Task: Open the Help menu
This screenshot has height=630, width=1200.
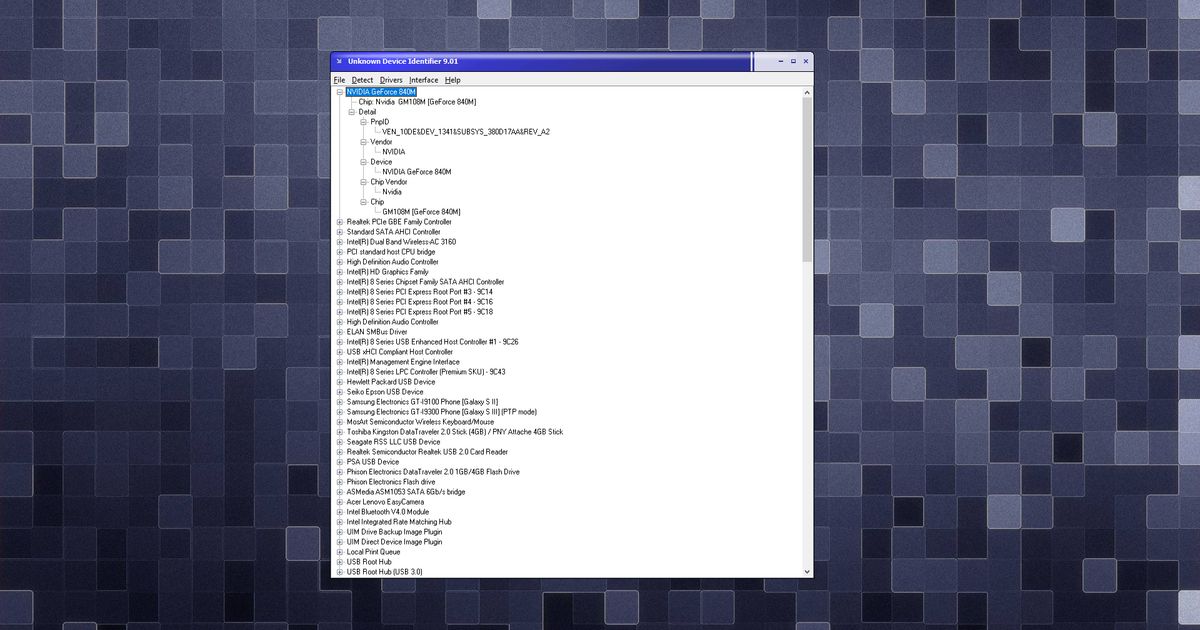Action: [x=452, y=80]
